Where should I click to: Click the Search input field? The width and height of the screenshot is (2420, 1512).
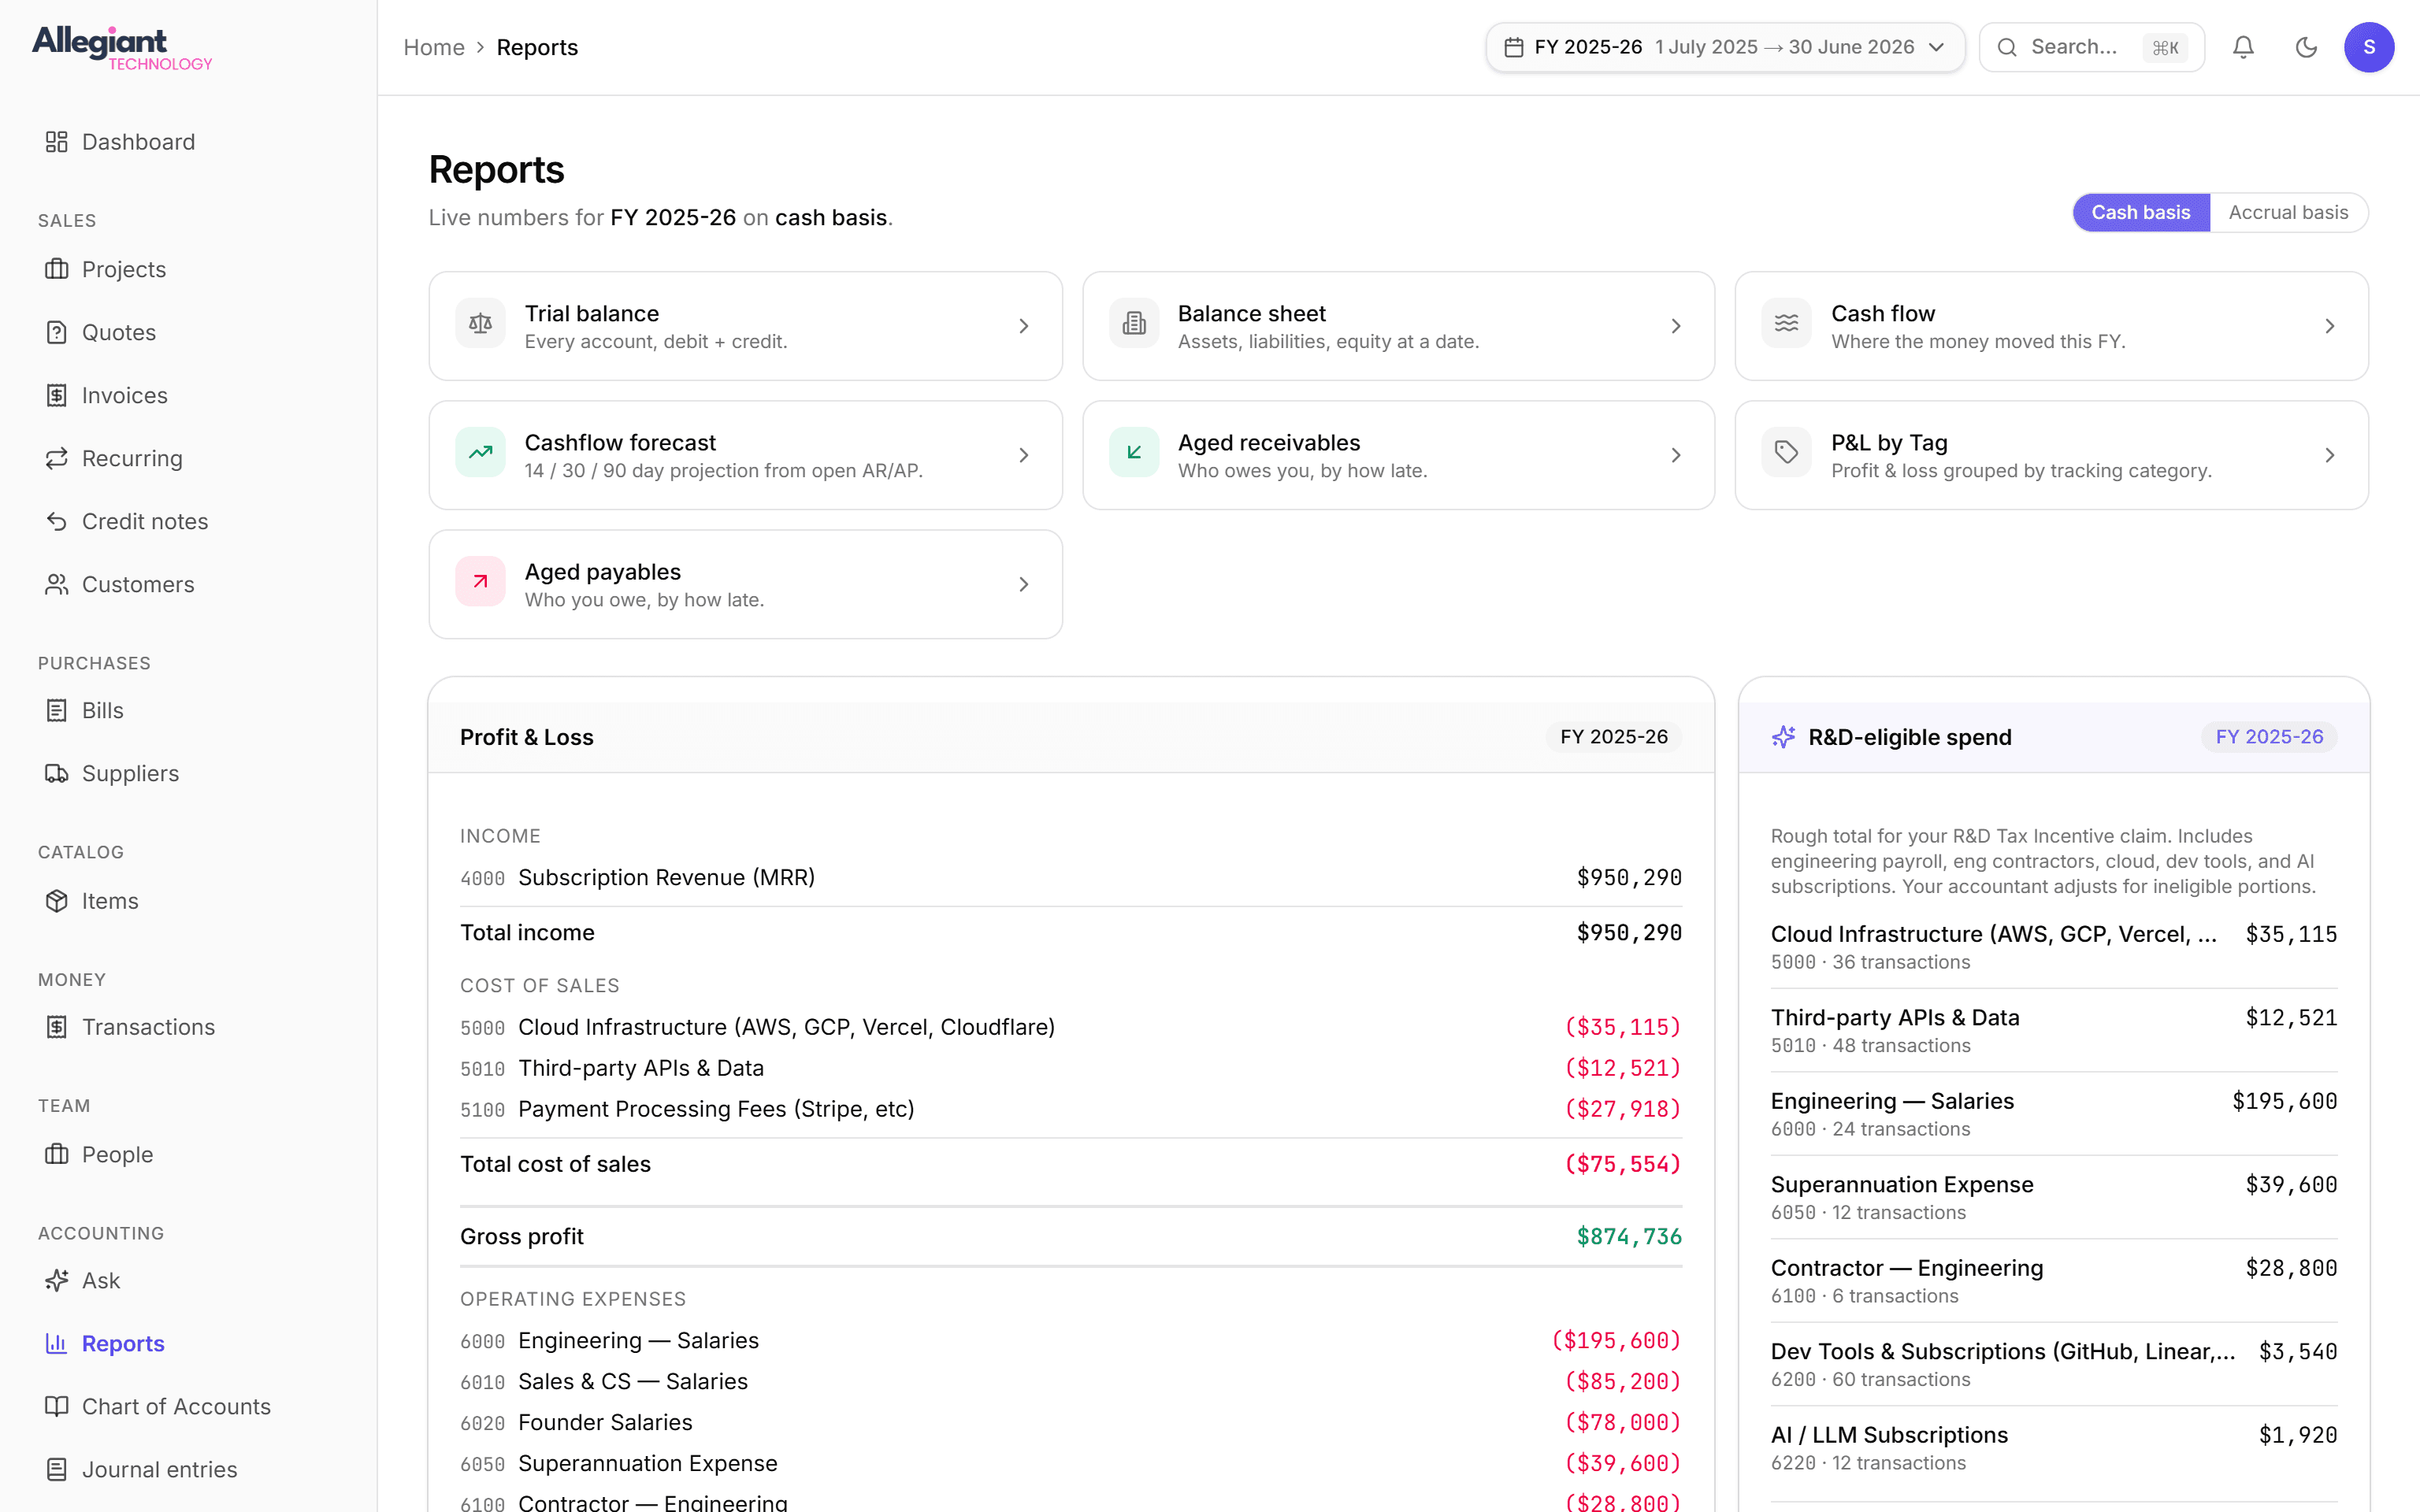2092,47
